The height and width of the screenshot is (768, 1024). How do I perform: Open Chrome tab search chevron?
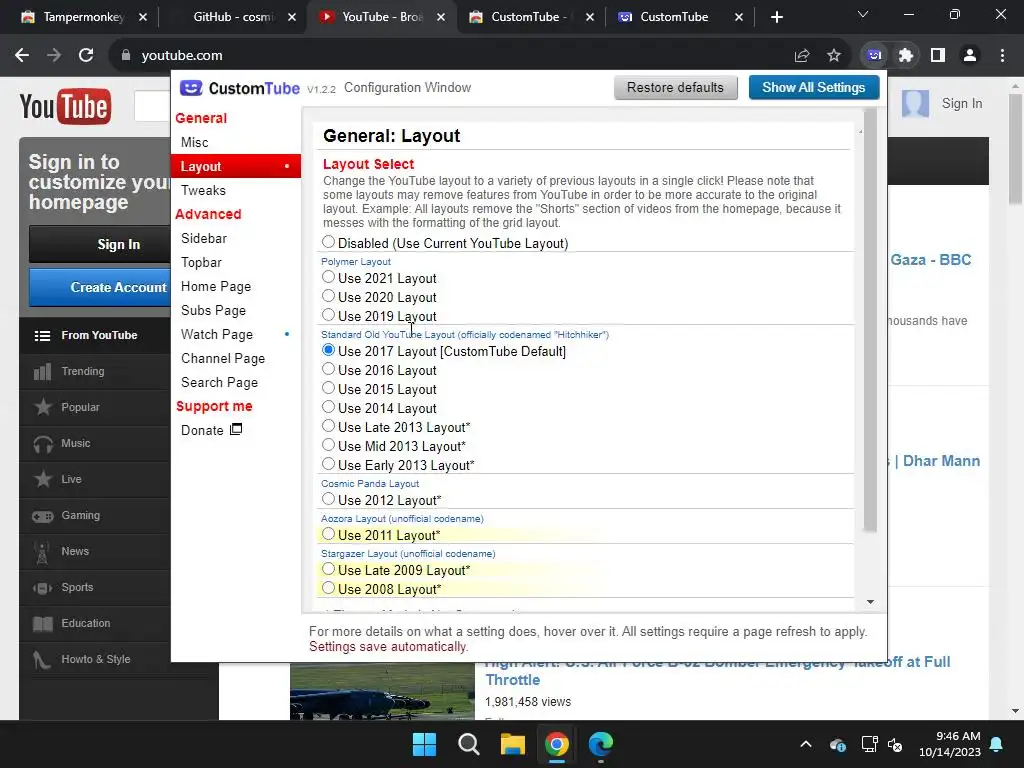[x=863, y=14]
